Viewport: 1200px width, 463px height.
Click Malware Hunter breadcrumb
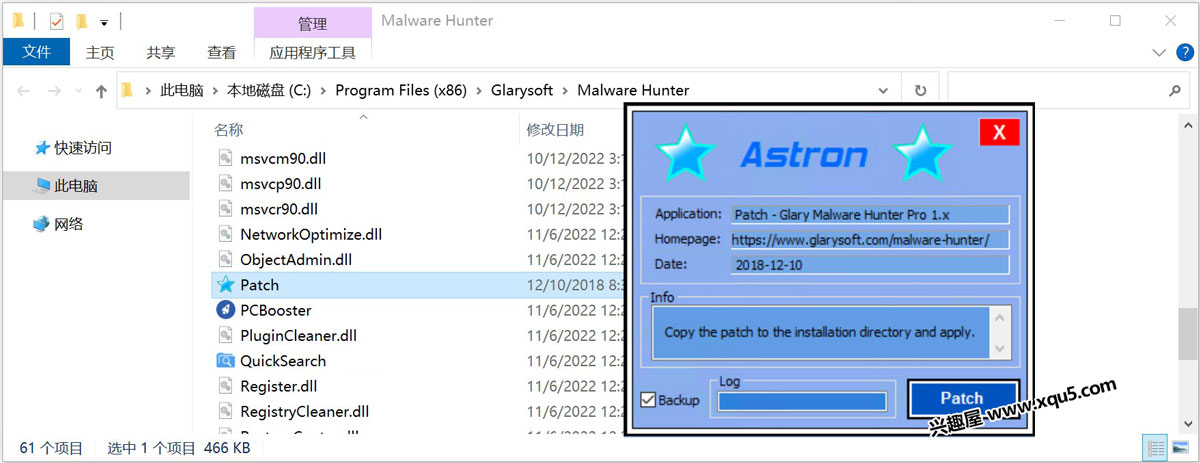click(x=633, y=90)
